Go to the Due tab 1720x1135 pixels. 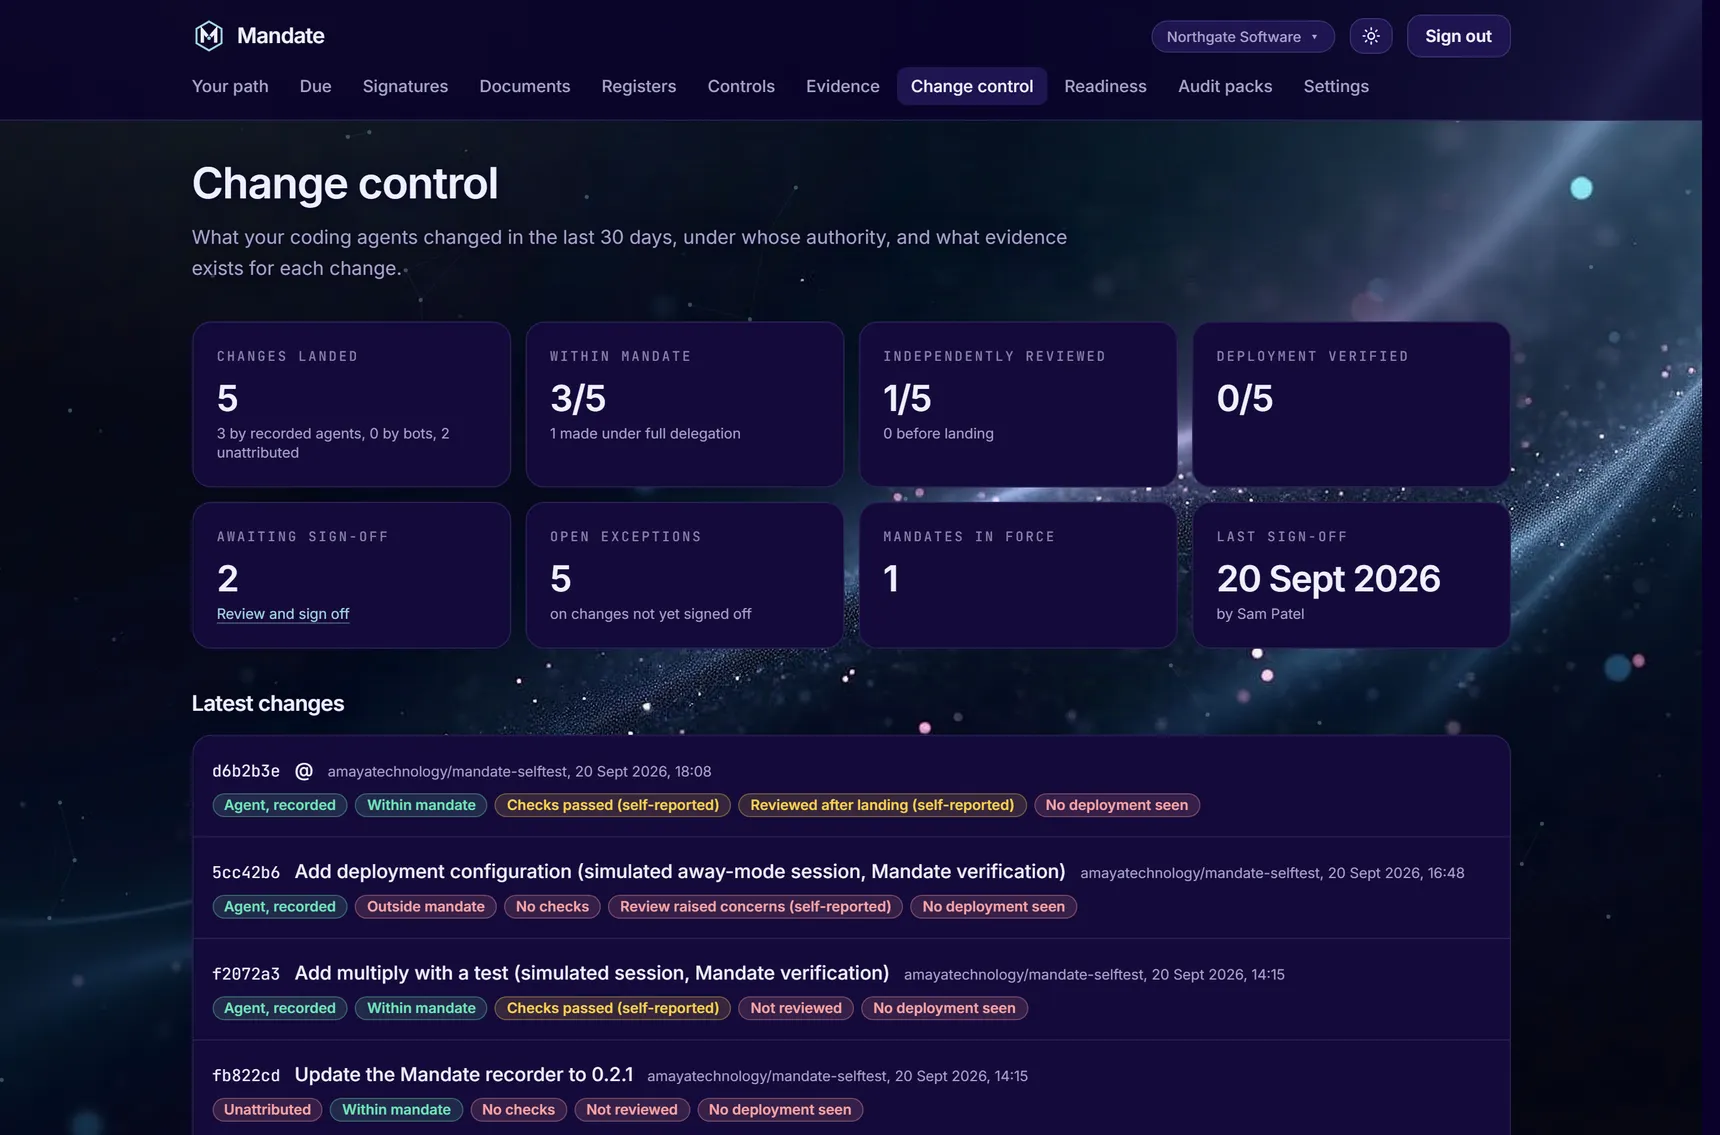315,86
